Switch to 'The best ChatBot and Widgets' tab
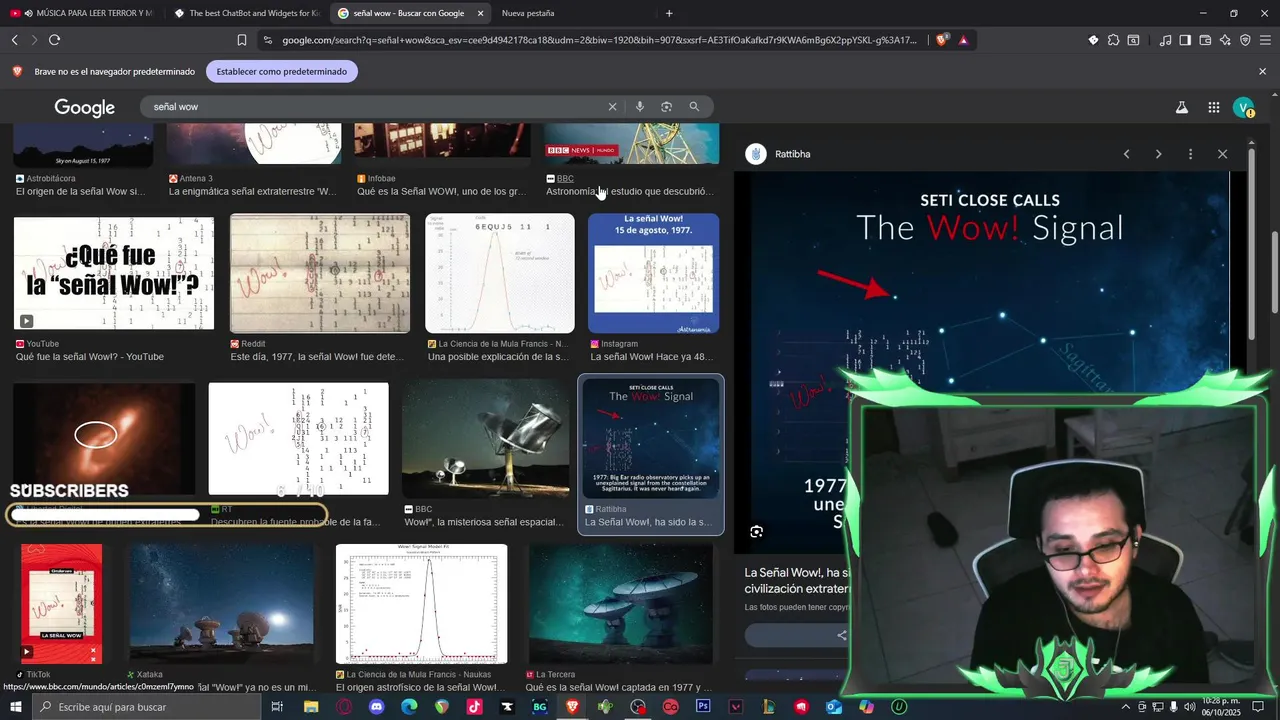1280x720 pixels. point(245,13)
